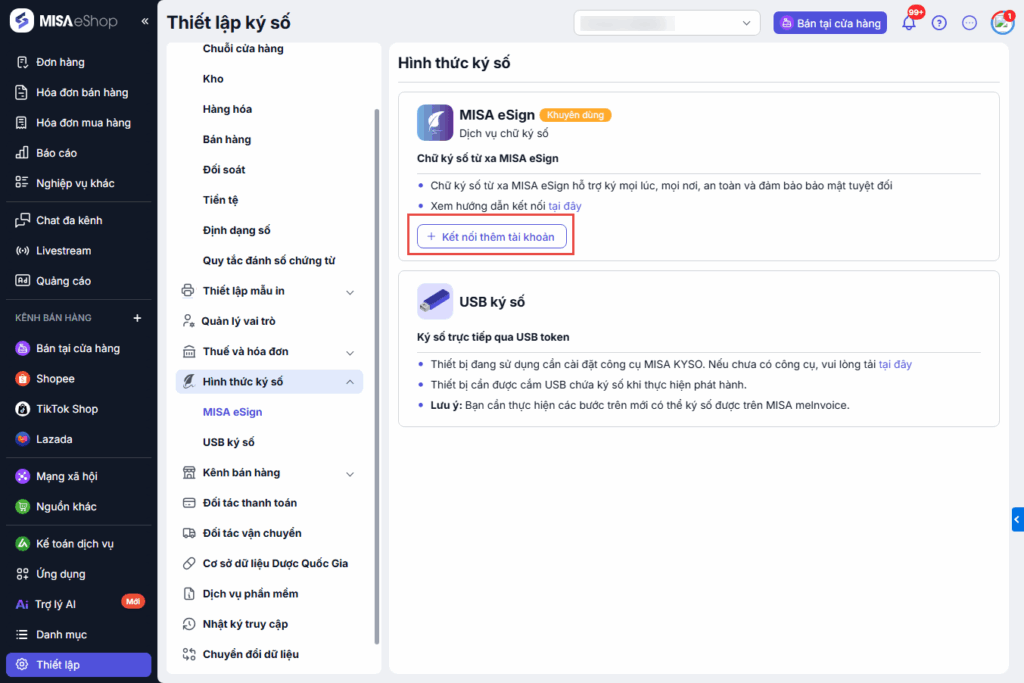Select MISA eSign submenu item
This screenshot has height=683, width=1024.
232,412
